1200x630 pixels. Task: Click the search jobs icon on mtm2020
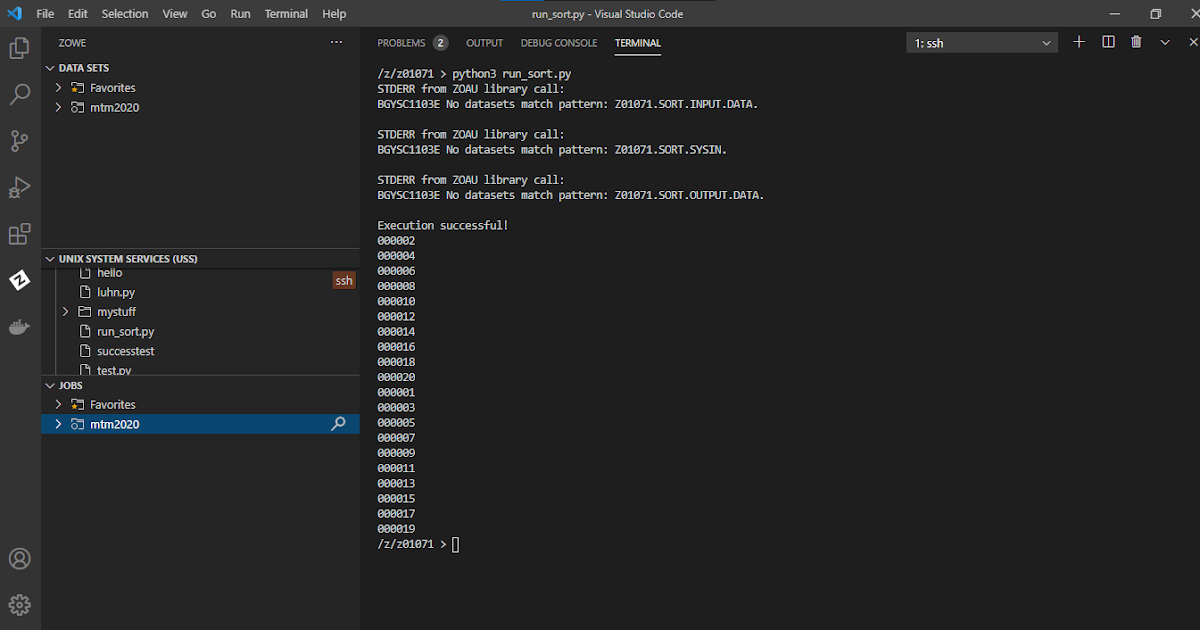[341, 424]
